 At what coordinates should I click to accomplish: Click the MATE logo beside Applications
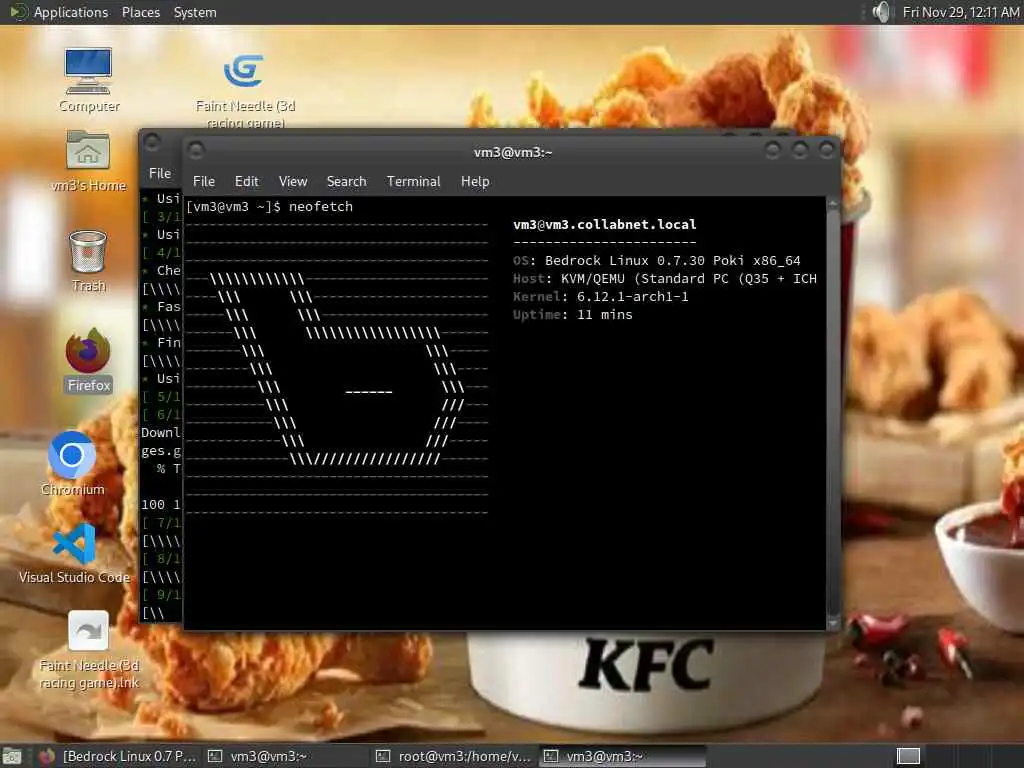[18, 12]
